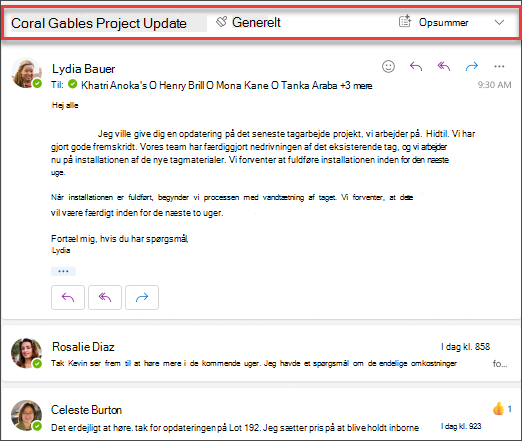522x441 pixels.
Task: Expand Celeste Burton's collapsed message
Action: point(261,414)
